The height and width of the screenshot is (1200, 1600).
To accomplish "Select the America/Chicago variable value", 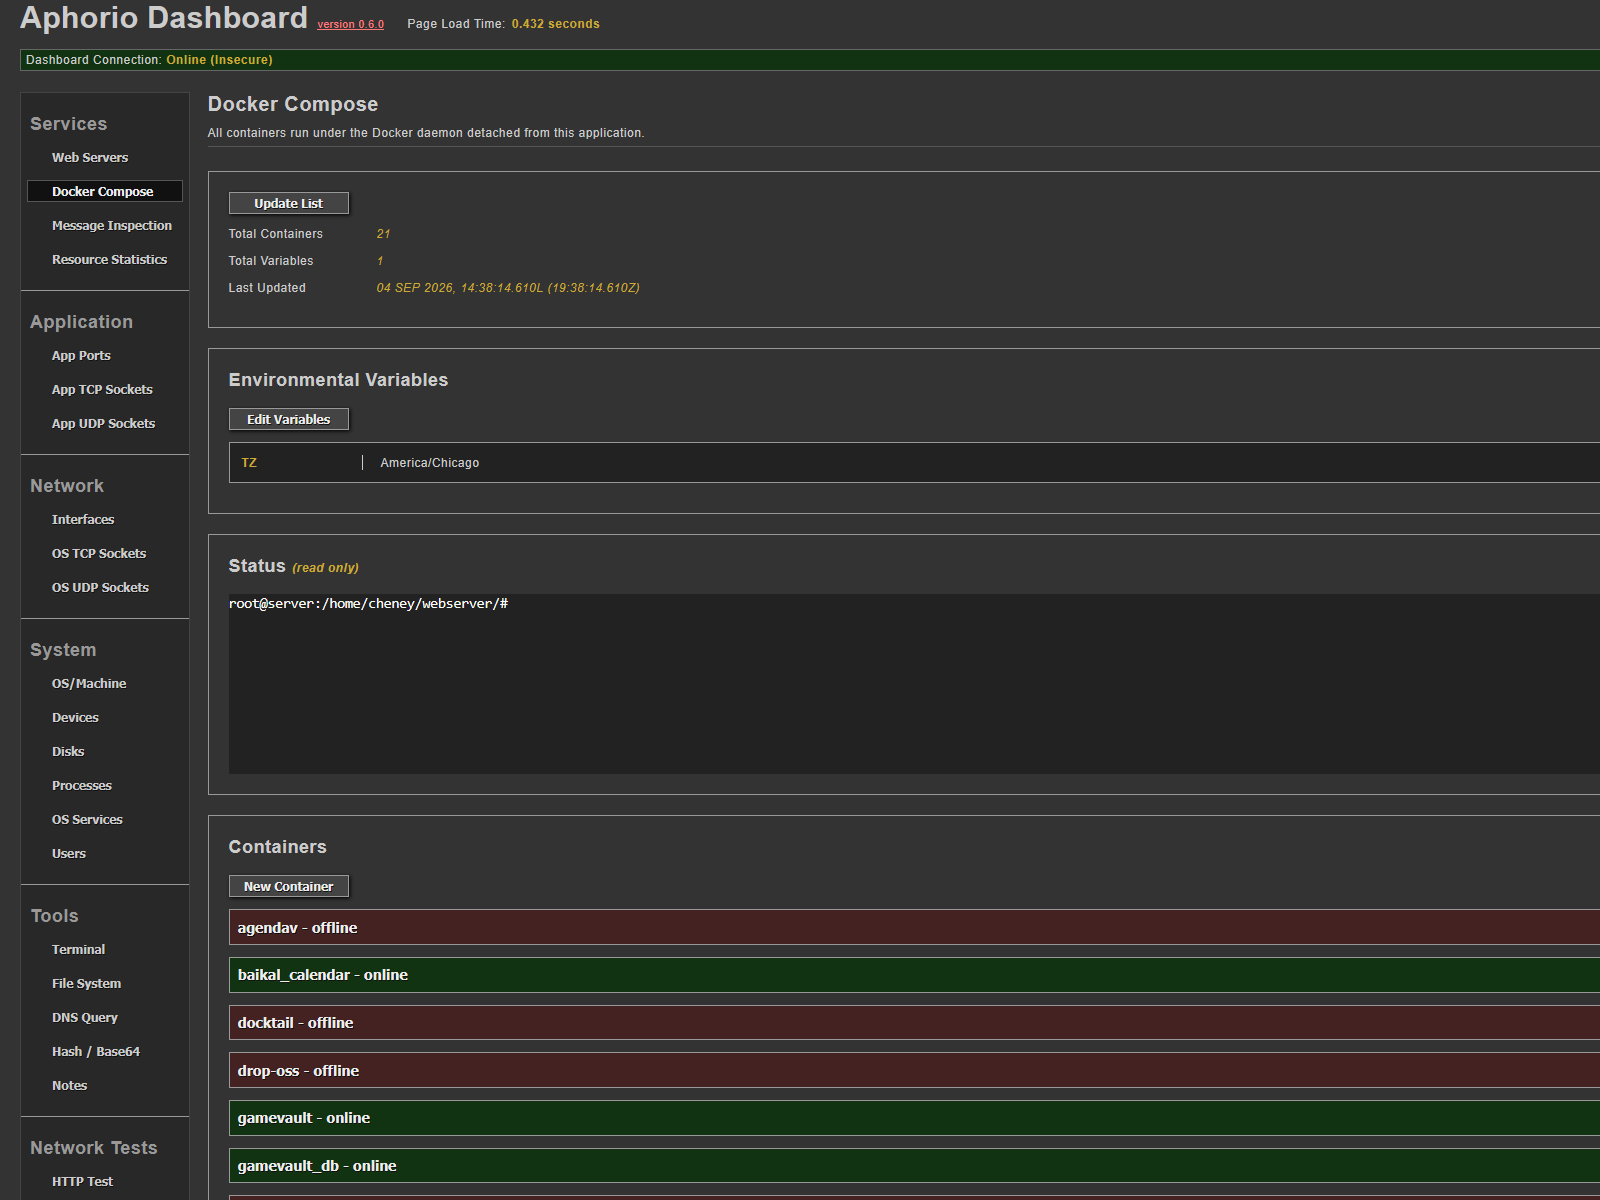I will pos(430,463).
